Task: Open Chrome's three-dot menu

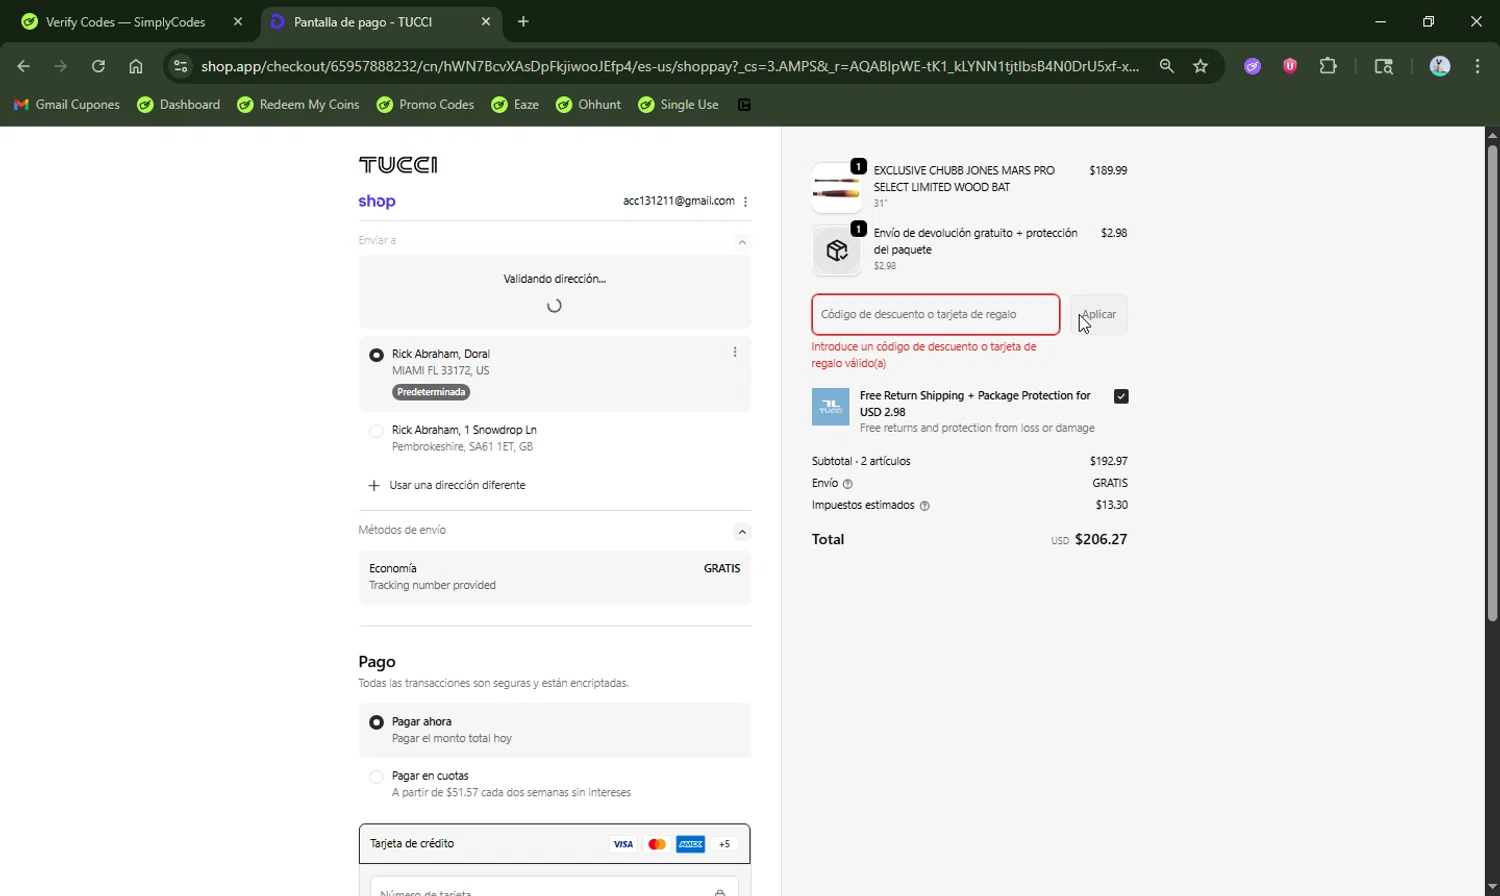Action: tap(1478, 66)
